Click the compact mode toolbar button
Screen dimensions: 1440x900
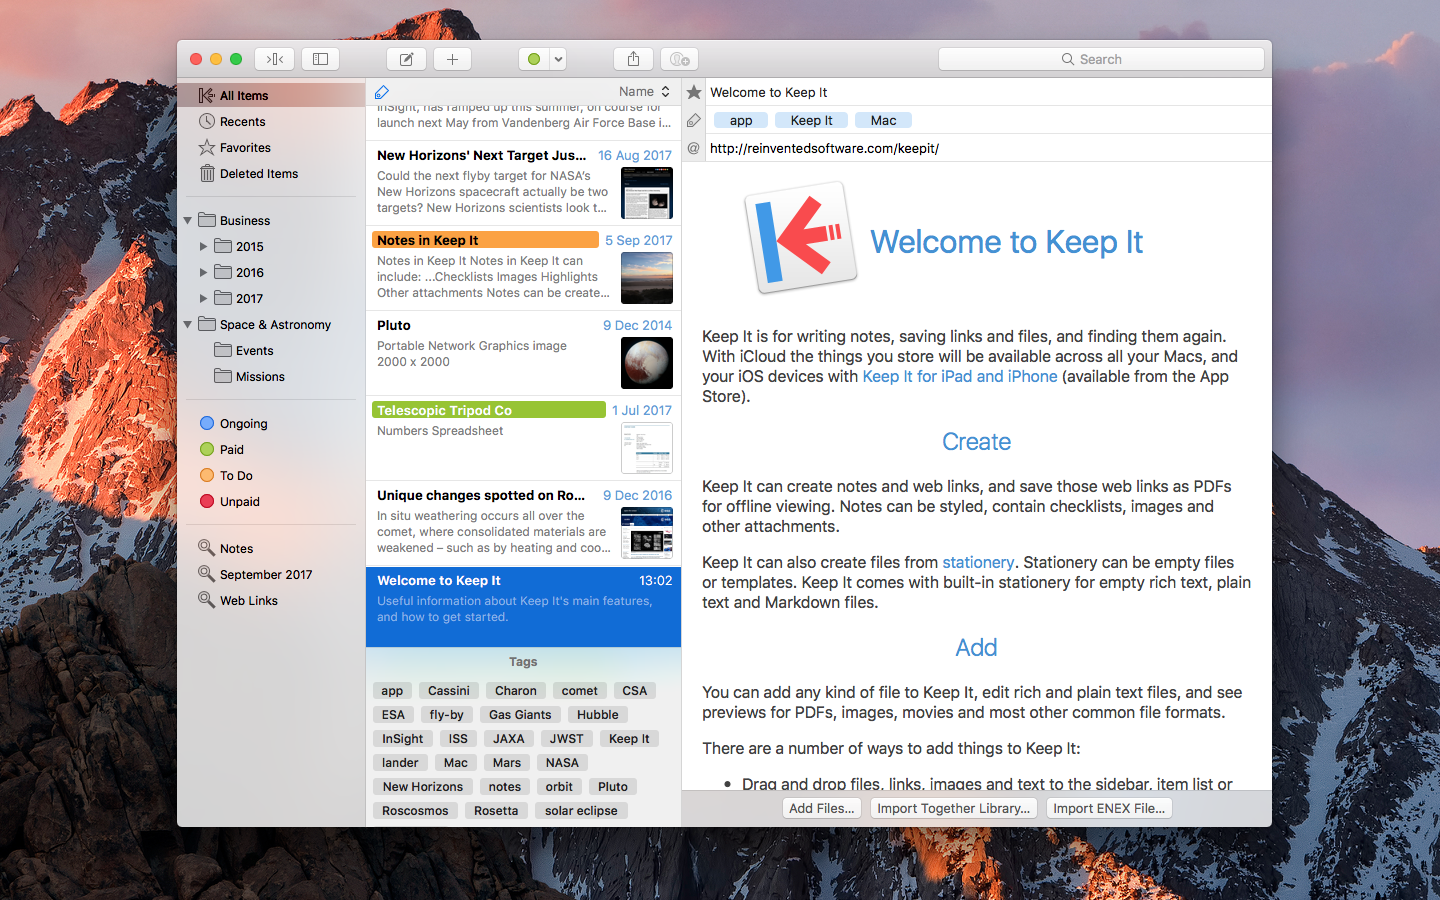pos(274,59)
